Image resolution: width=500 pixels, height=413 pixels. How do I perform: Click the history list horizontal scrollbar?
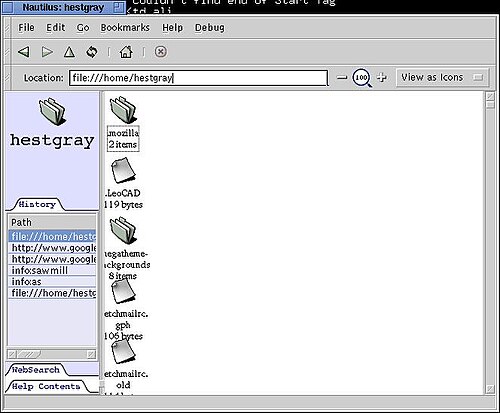(x=52, y=354)
